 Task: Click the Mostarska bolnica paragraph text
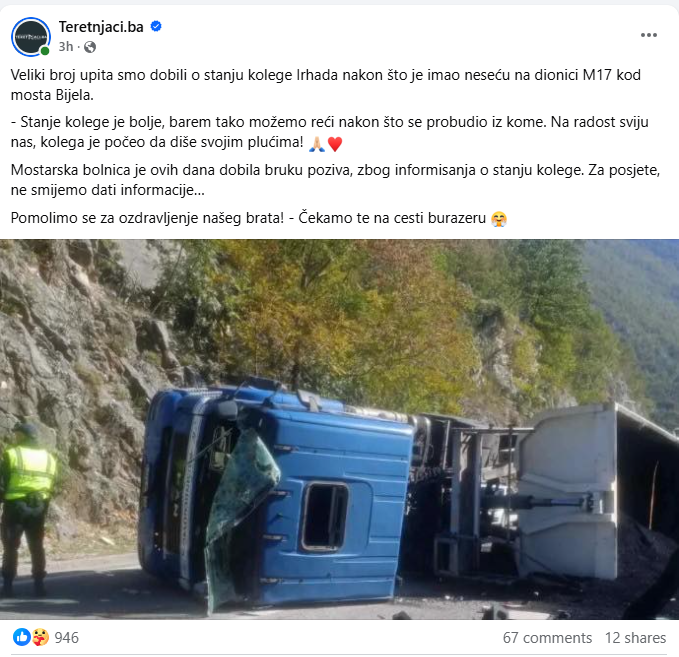[x=335, y=180]
